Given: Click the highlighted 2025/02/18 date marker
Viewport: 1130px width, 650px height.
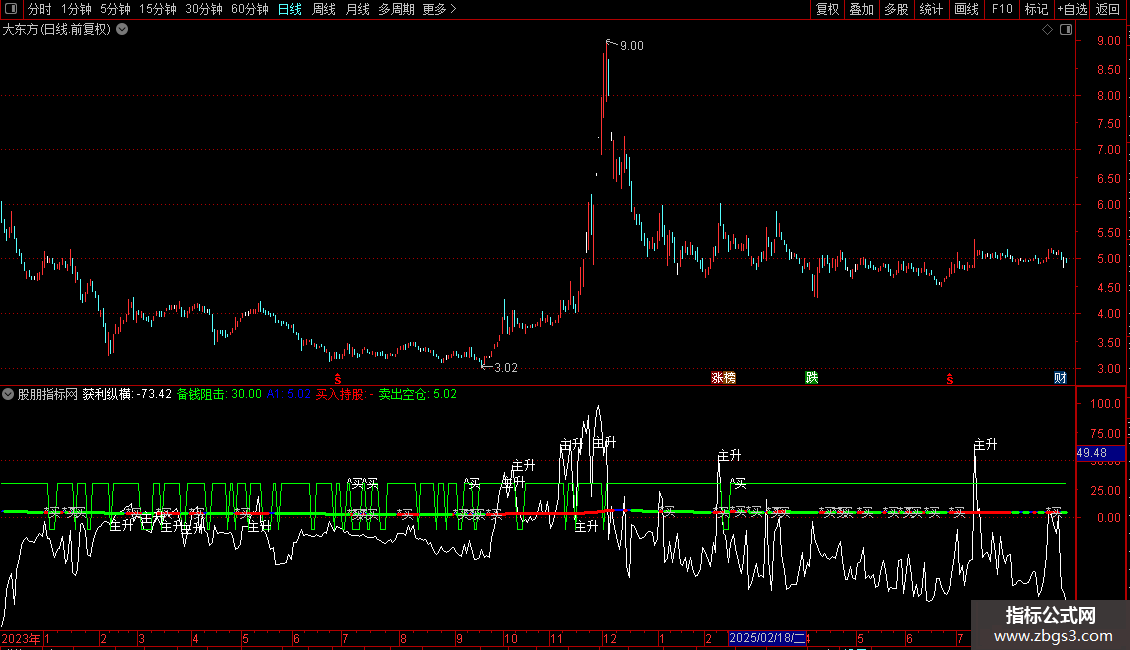Looking at the screenshot, I should pyautogui.click(x=768, y=638).
